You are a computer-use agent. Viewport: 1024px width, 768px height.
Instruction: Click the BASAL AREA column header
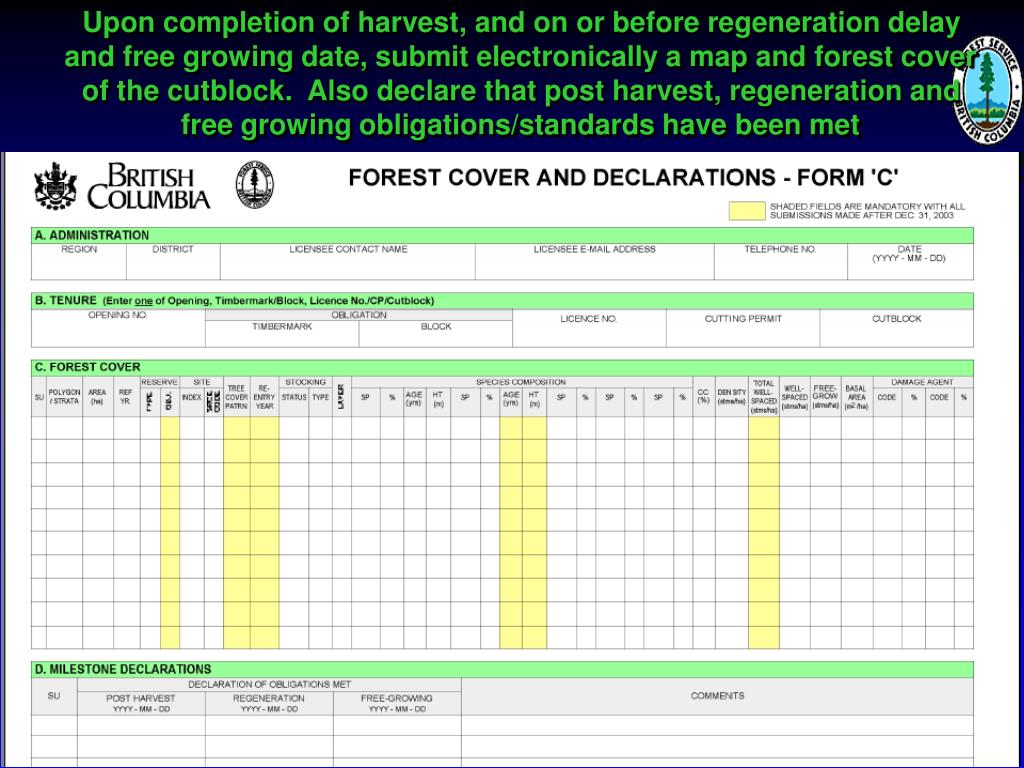point(856,397)
